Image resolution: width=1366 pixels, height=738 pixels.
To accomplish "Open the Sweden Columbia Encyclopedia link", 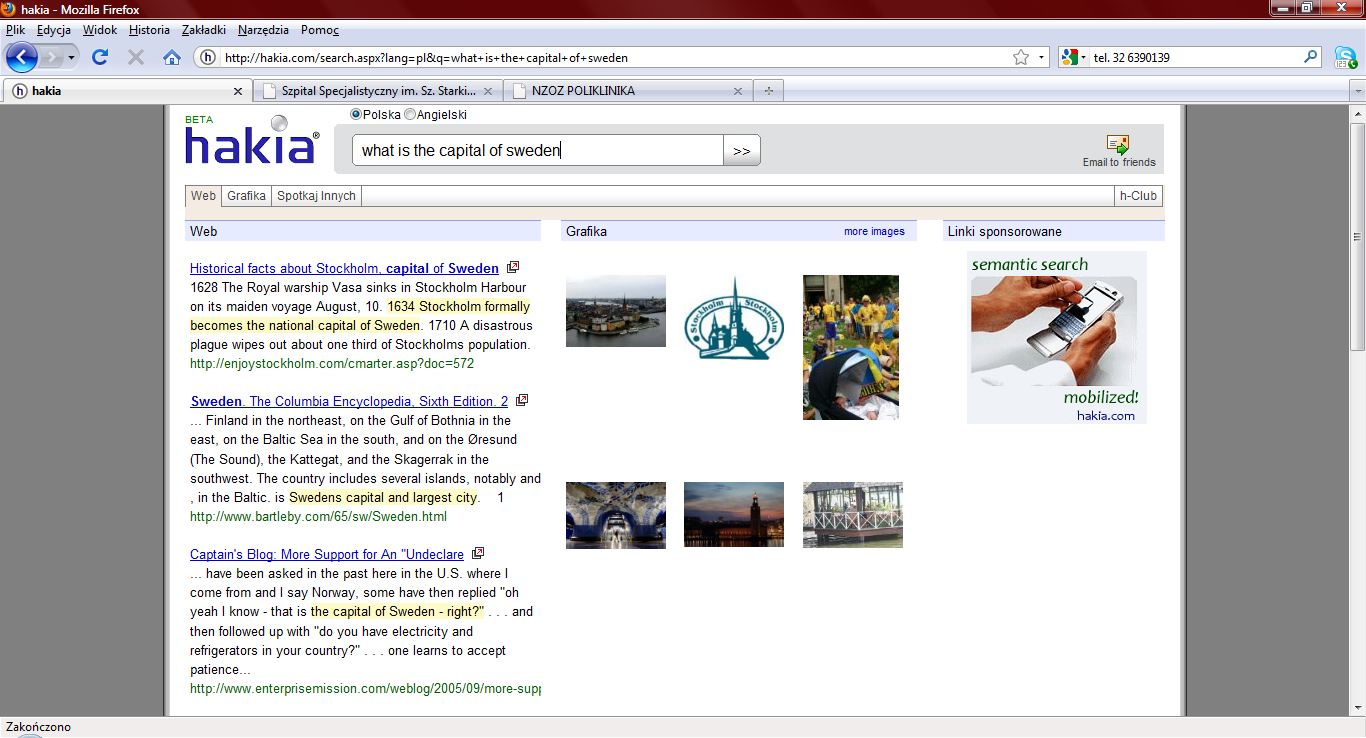I will (x=349, y=401).
